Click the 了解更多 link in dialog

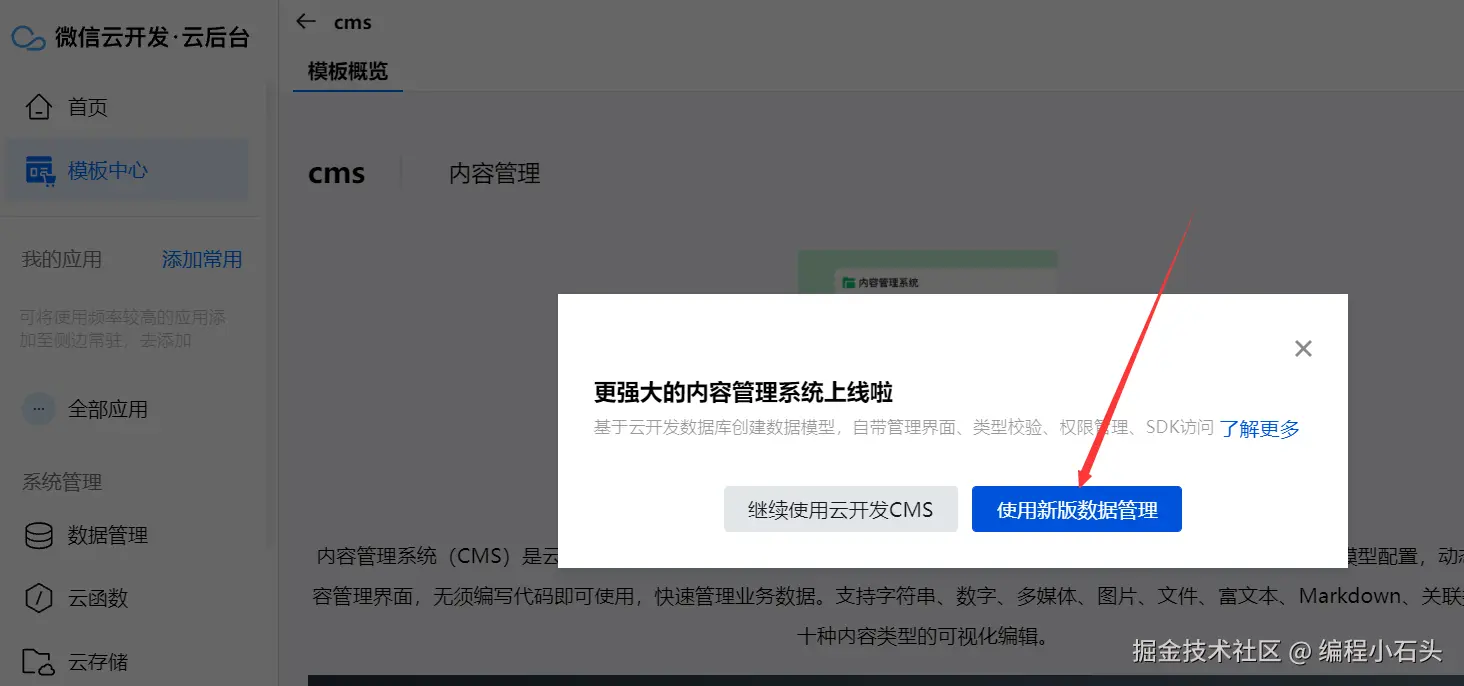[x=1260, y=429]
